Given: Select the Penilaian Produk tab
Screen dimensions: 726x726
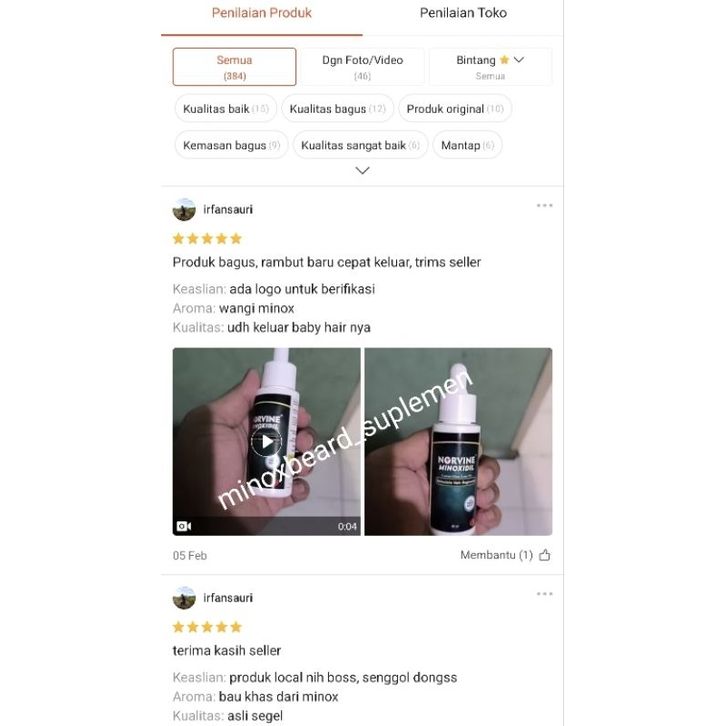Looking at the screenshot, I should 262,13.
